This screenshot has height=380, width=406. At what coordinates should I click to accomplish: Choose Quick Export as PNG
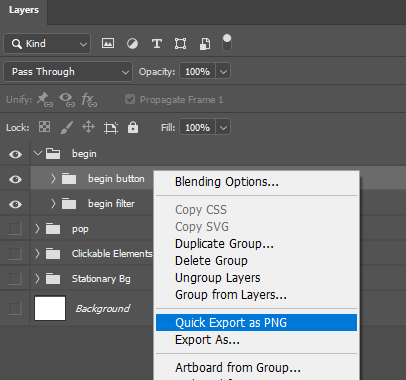coord(256,323)
